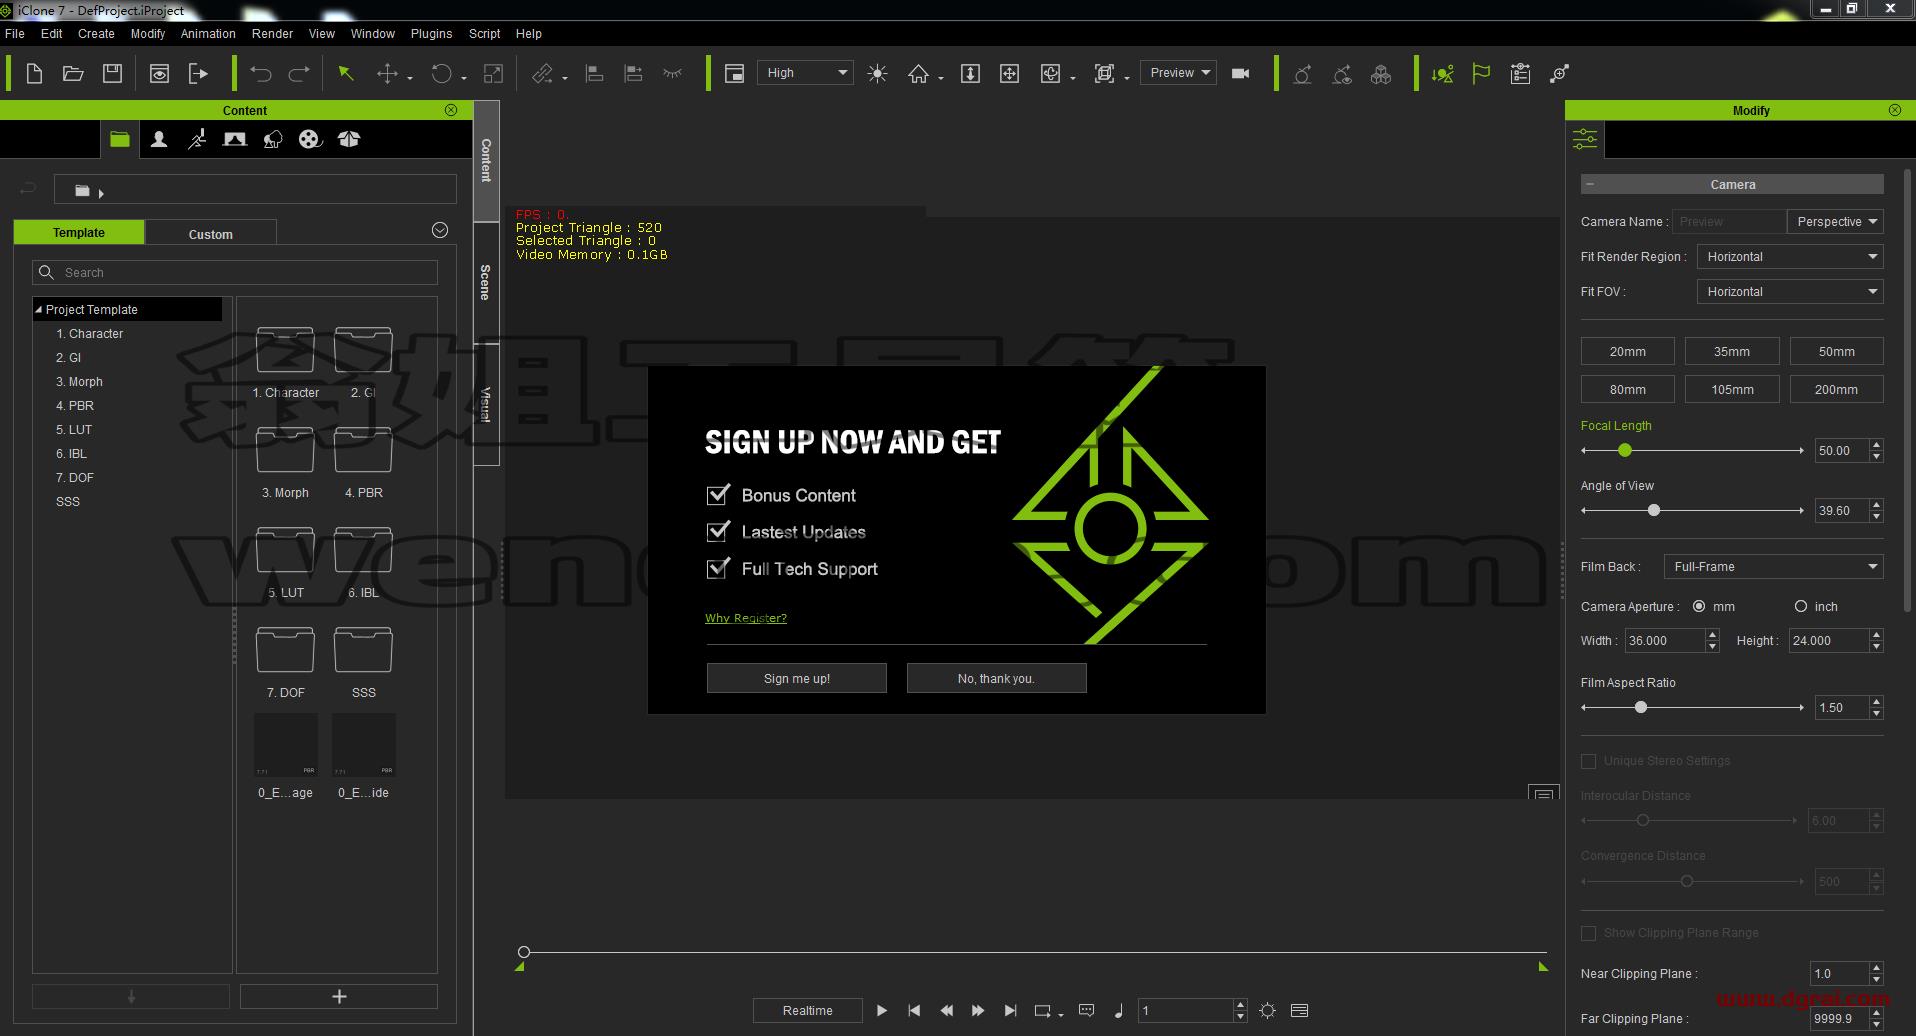Image resolution: width=1916 pixels, height=1036 pixels.
Task: Click the Render preview icon
Action: (x=159, y=73)
